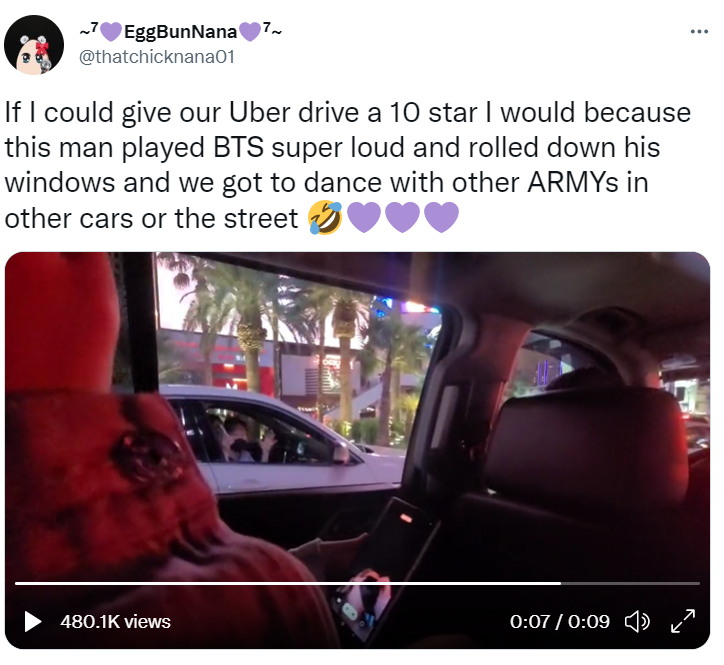Click the purple heart after the EggBunNana name
Screen dimensions: 724x665
tap(250, 31)
